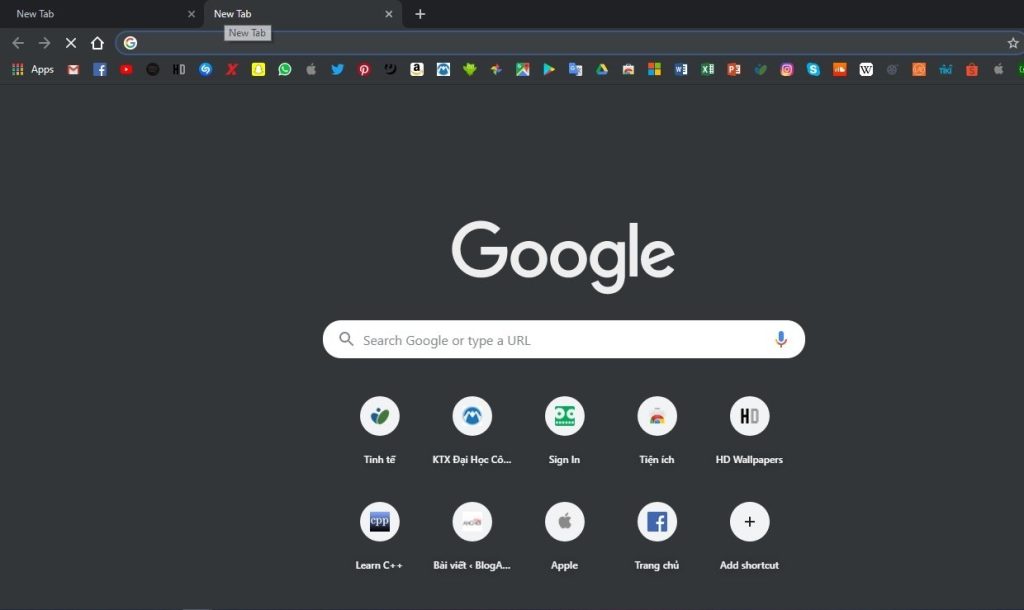
Task: Stop loading the page
Action: tap(71, 43)
